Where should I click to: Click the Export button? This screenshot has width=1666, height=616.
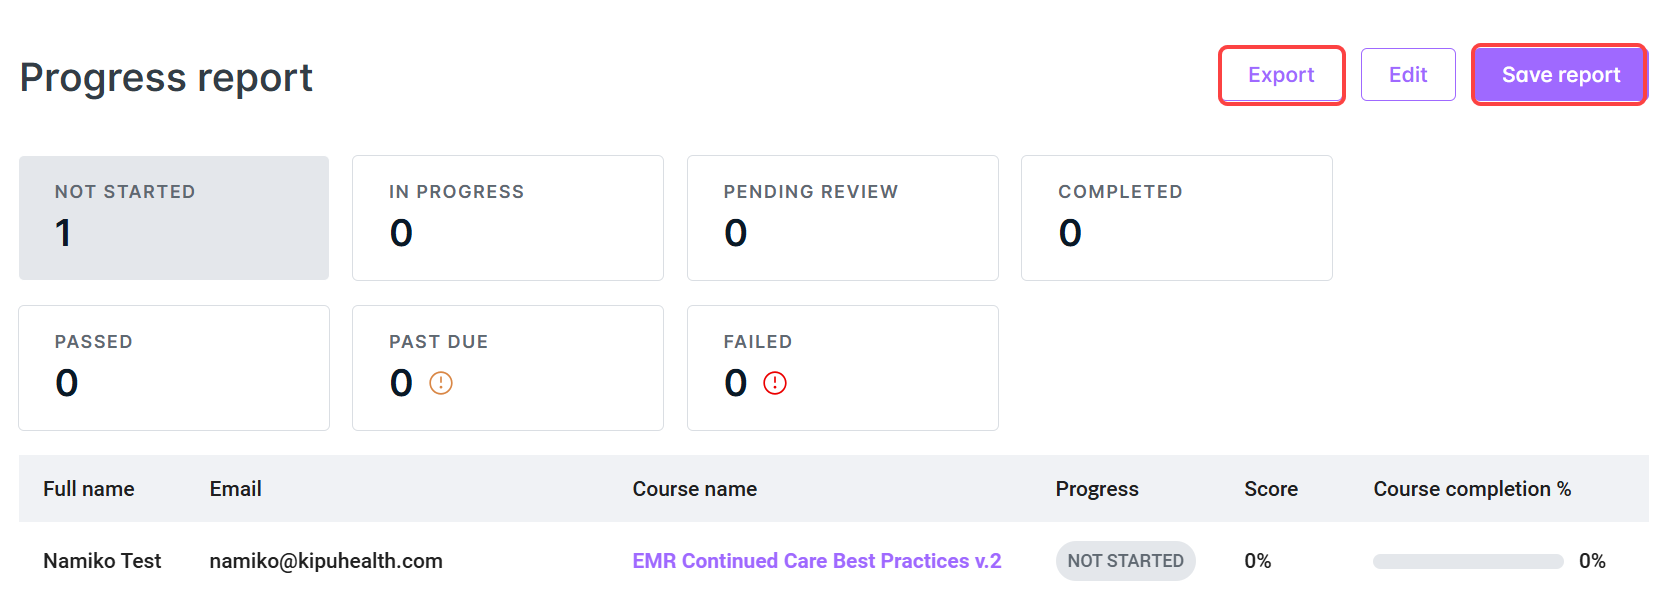(1281, 75)
